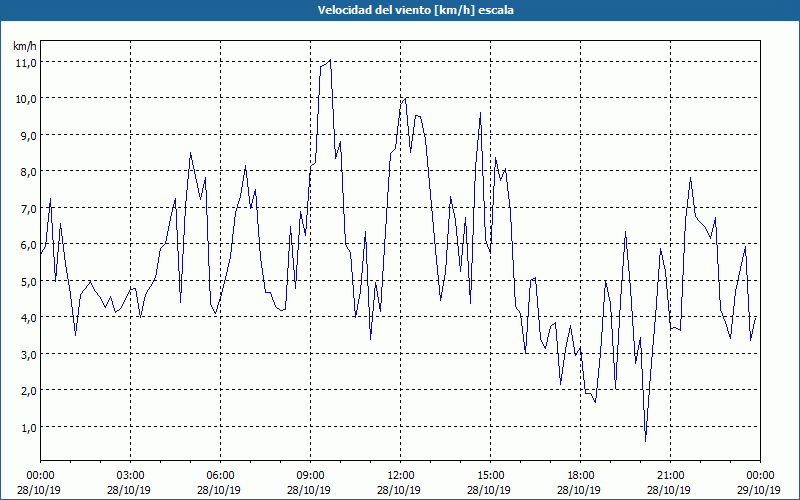
Task: Click the km/h unit label
Action: click(x=25, y=46)
